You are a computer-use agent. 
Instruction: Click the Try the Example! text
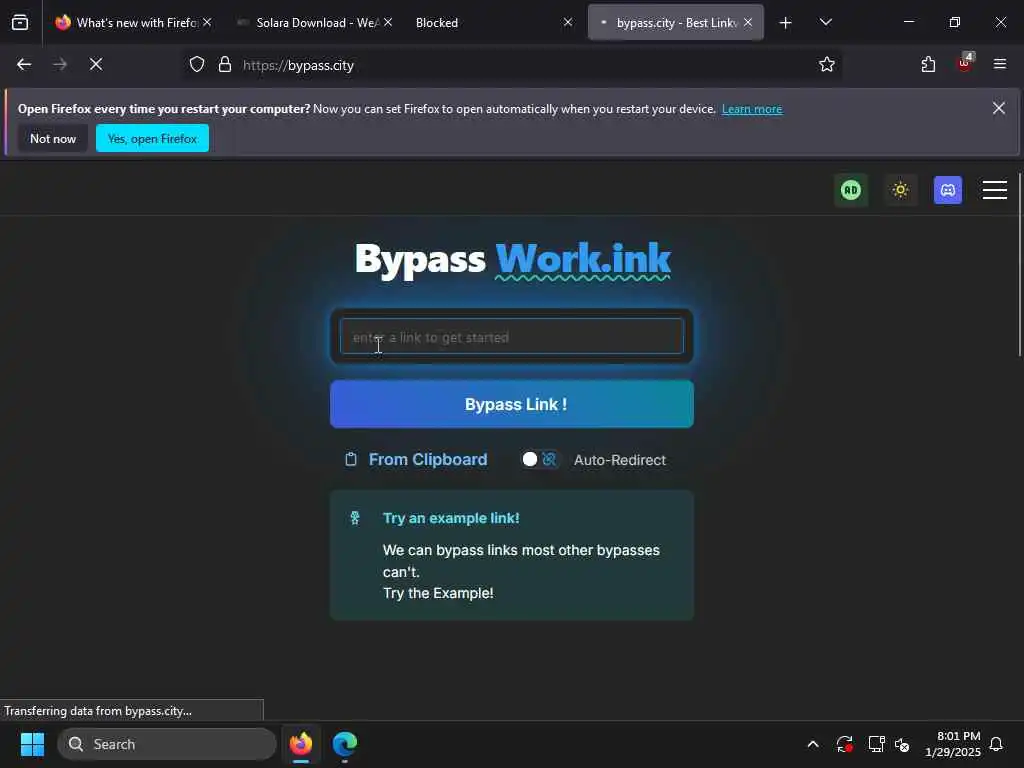(438, 593)
